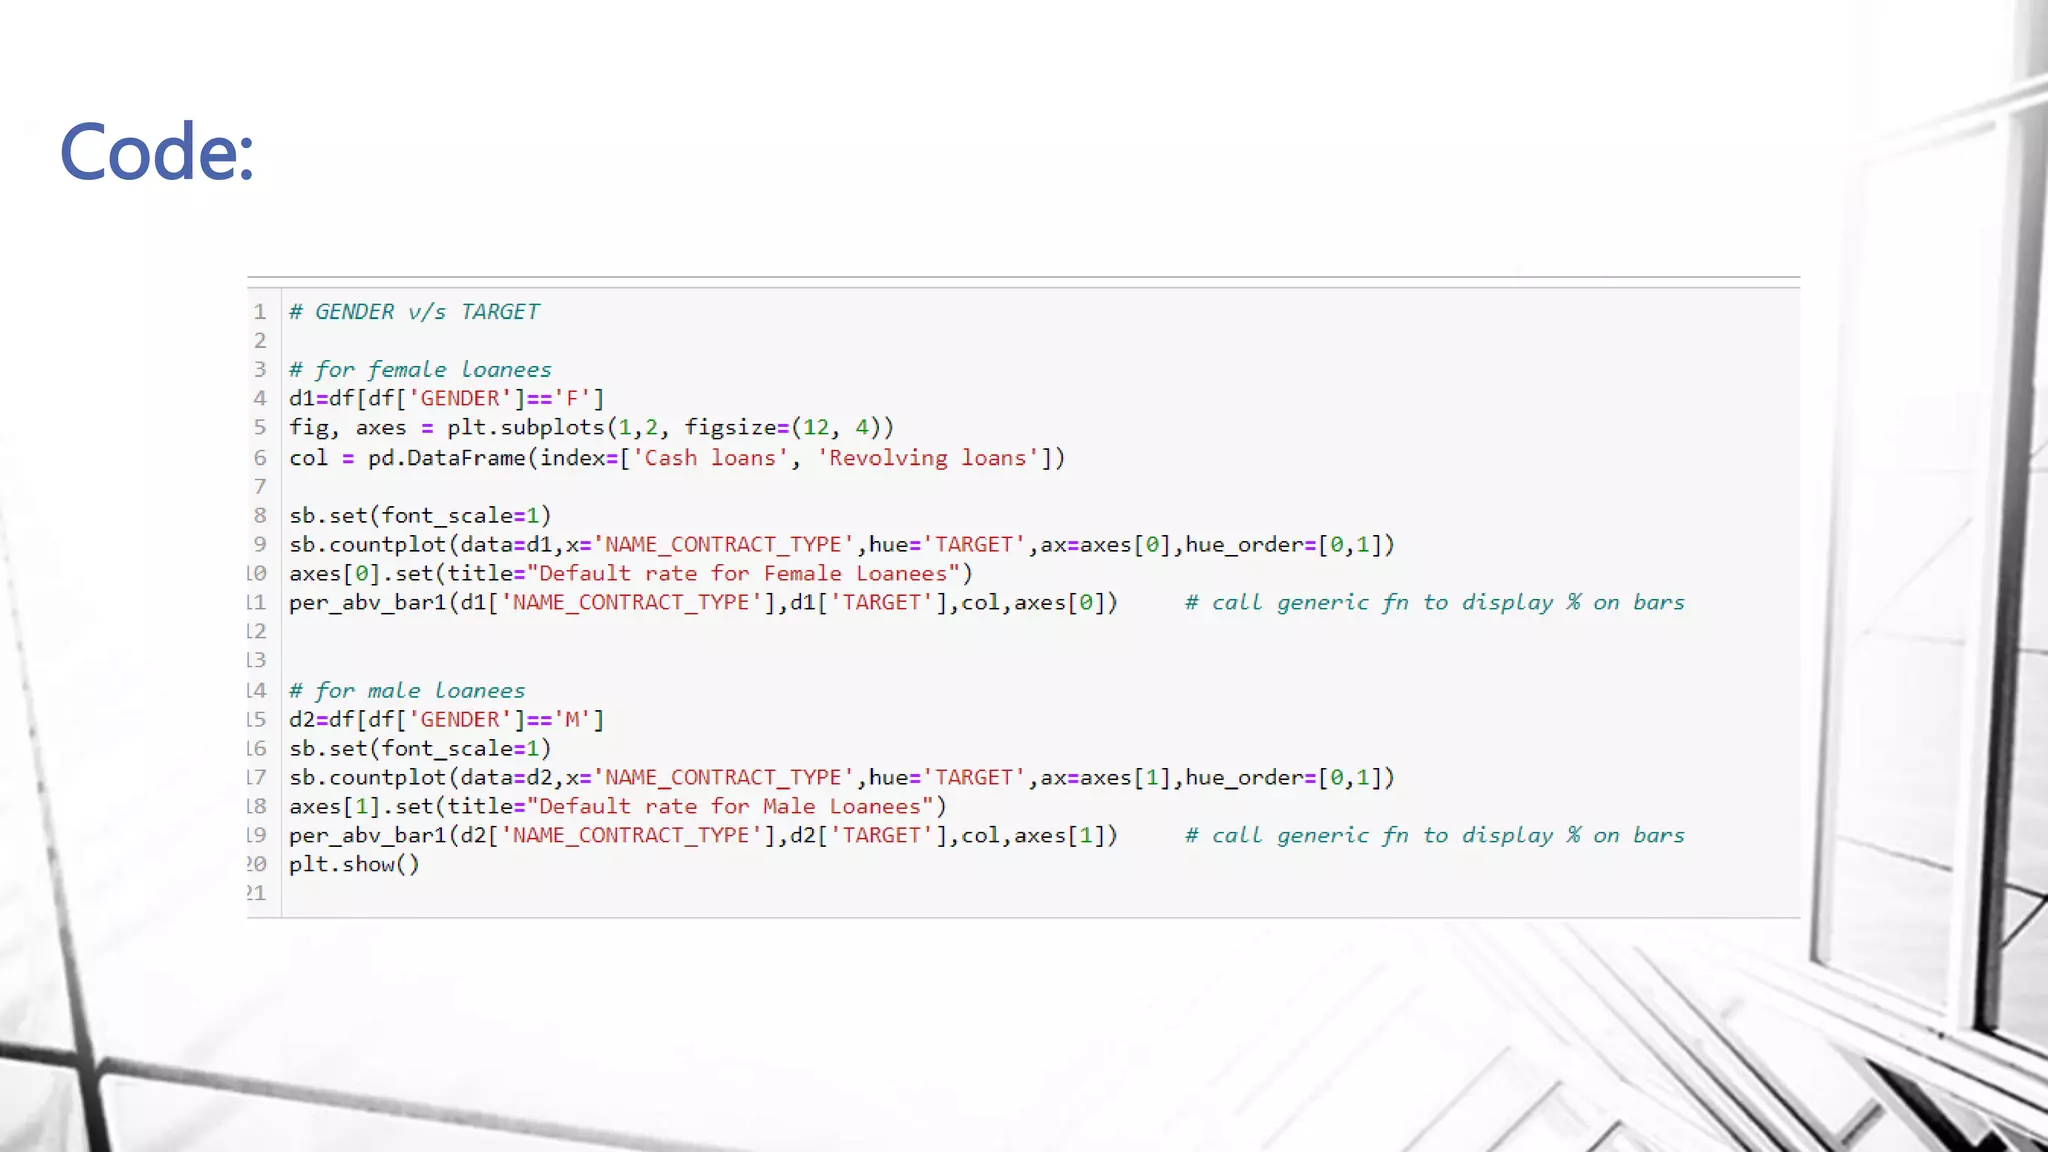Click the per_abv_bar1 call with axes[1]

click(x=703, y=836)
